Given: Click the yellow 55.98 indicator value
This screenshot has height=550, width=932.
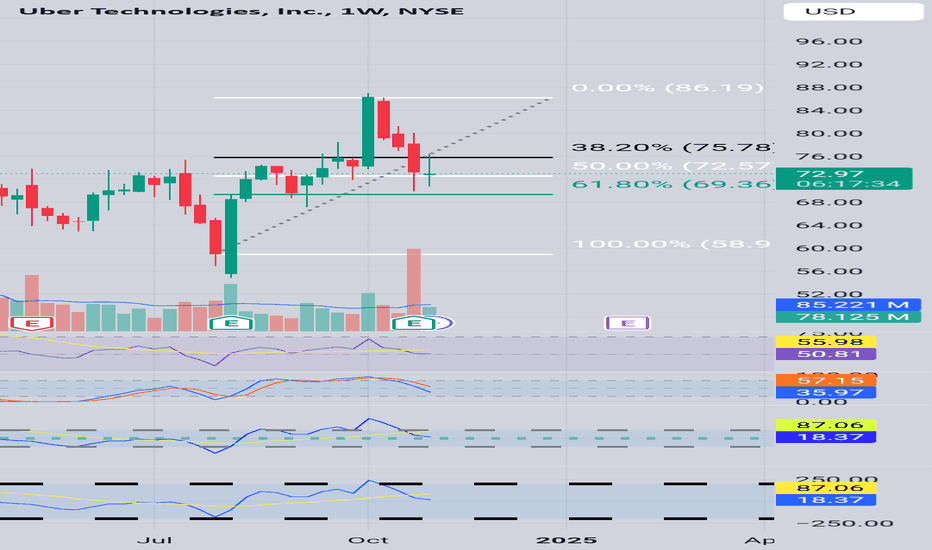Looking at the screenshot, I should (x=826, y=342).
